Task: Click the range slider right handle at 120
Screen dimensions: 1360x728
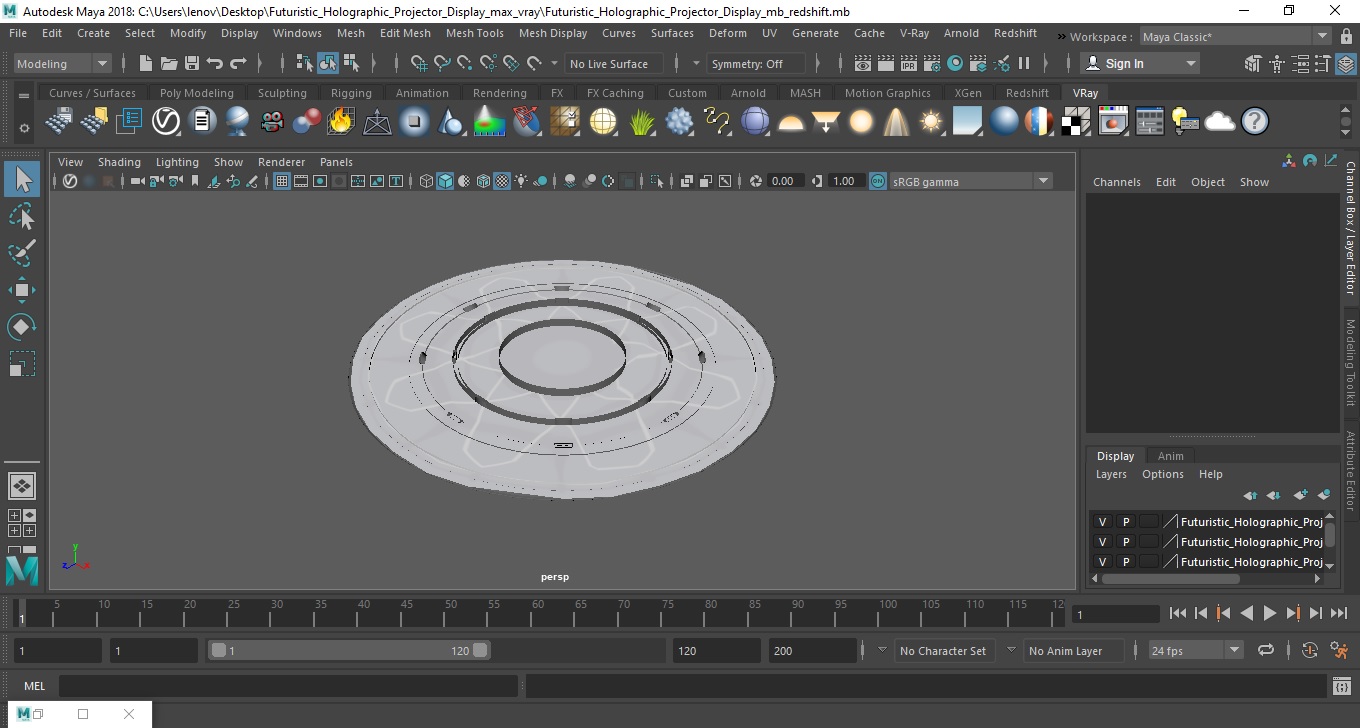Action: click(x=480, y=650)
